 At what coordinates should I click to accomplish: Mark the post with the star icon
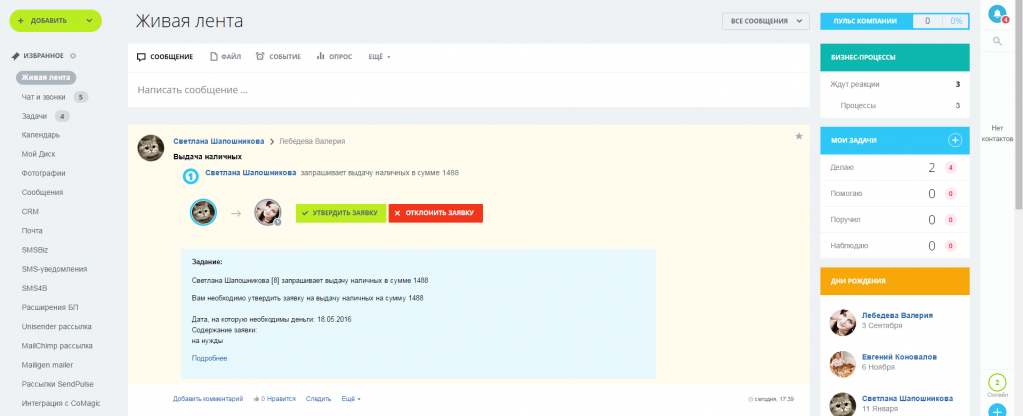(799, 136)
